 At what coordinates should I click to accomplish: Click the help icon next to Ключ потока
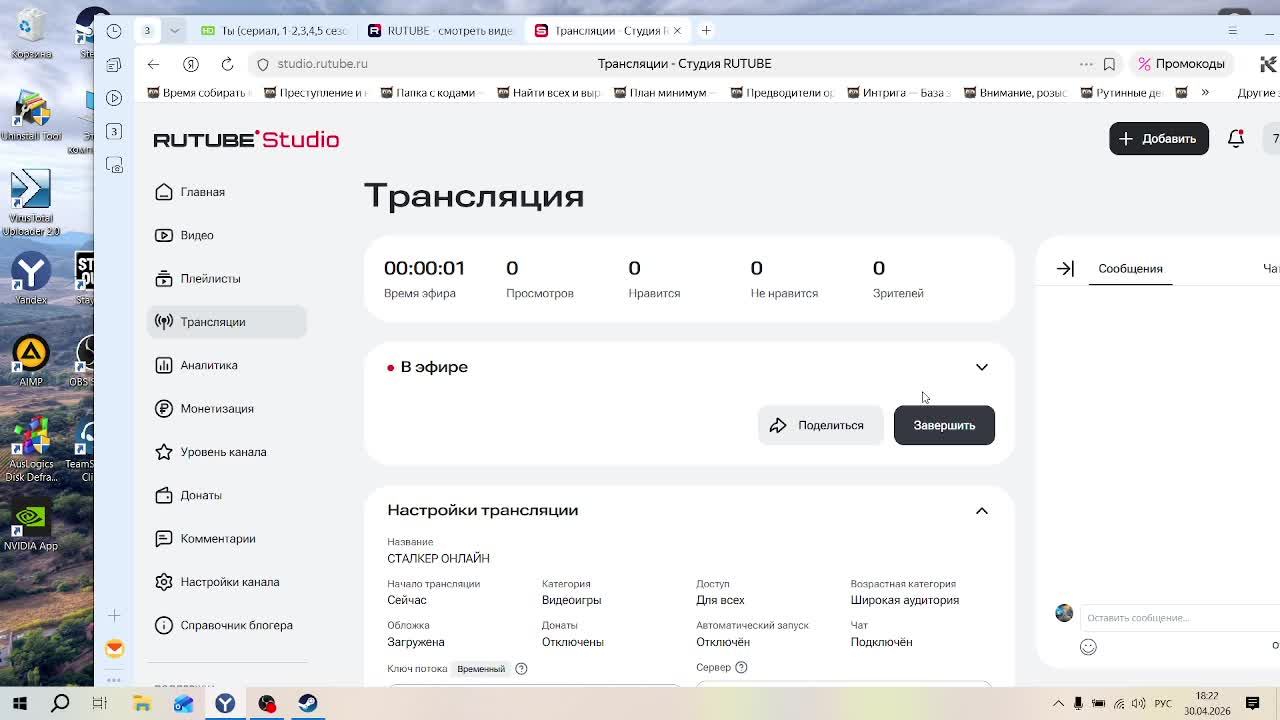coord(521,668)
